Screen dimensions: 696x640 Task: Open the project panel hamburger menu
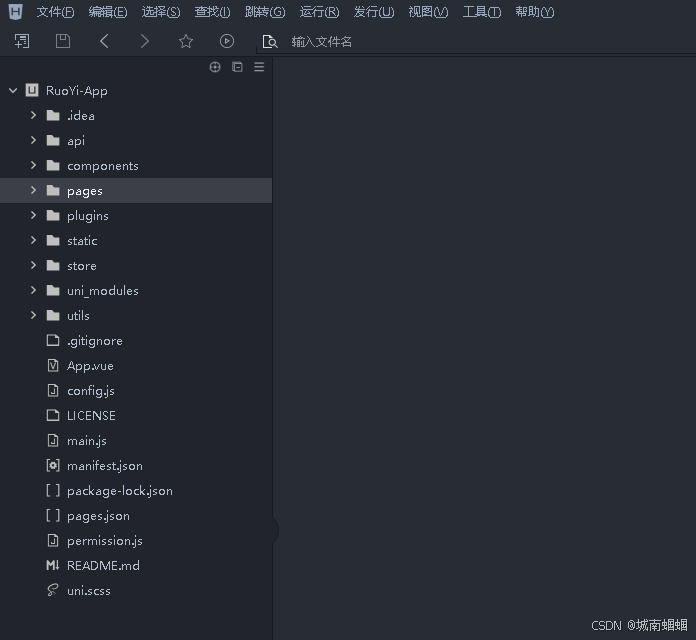tap(259, 67)
